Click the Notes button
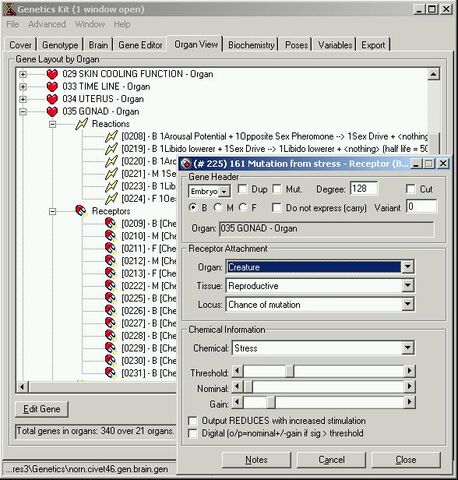Image resolution: width=458 pixels, height=480 pixels. (x=256, y=460)
